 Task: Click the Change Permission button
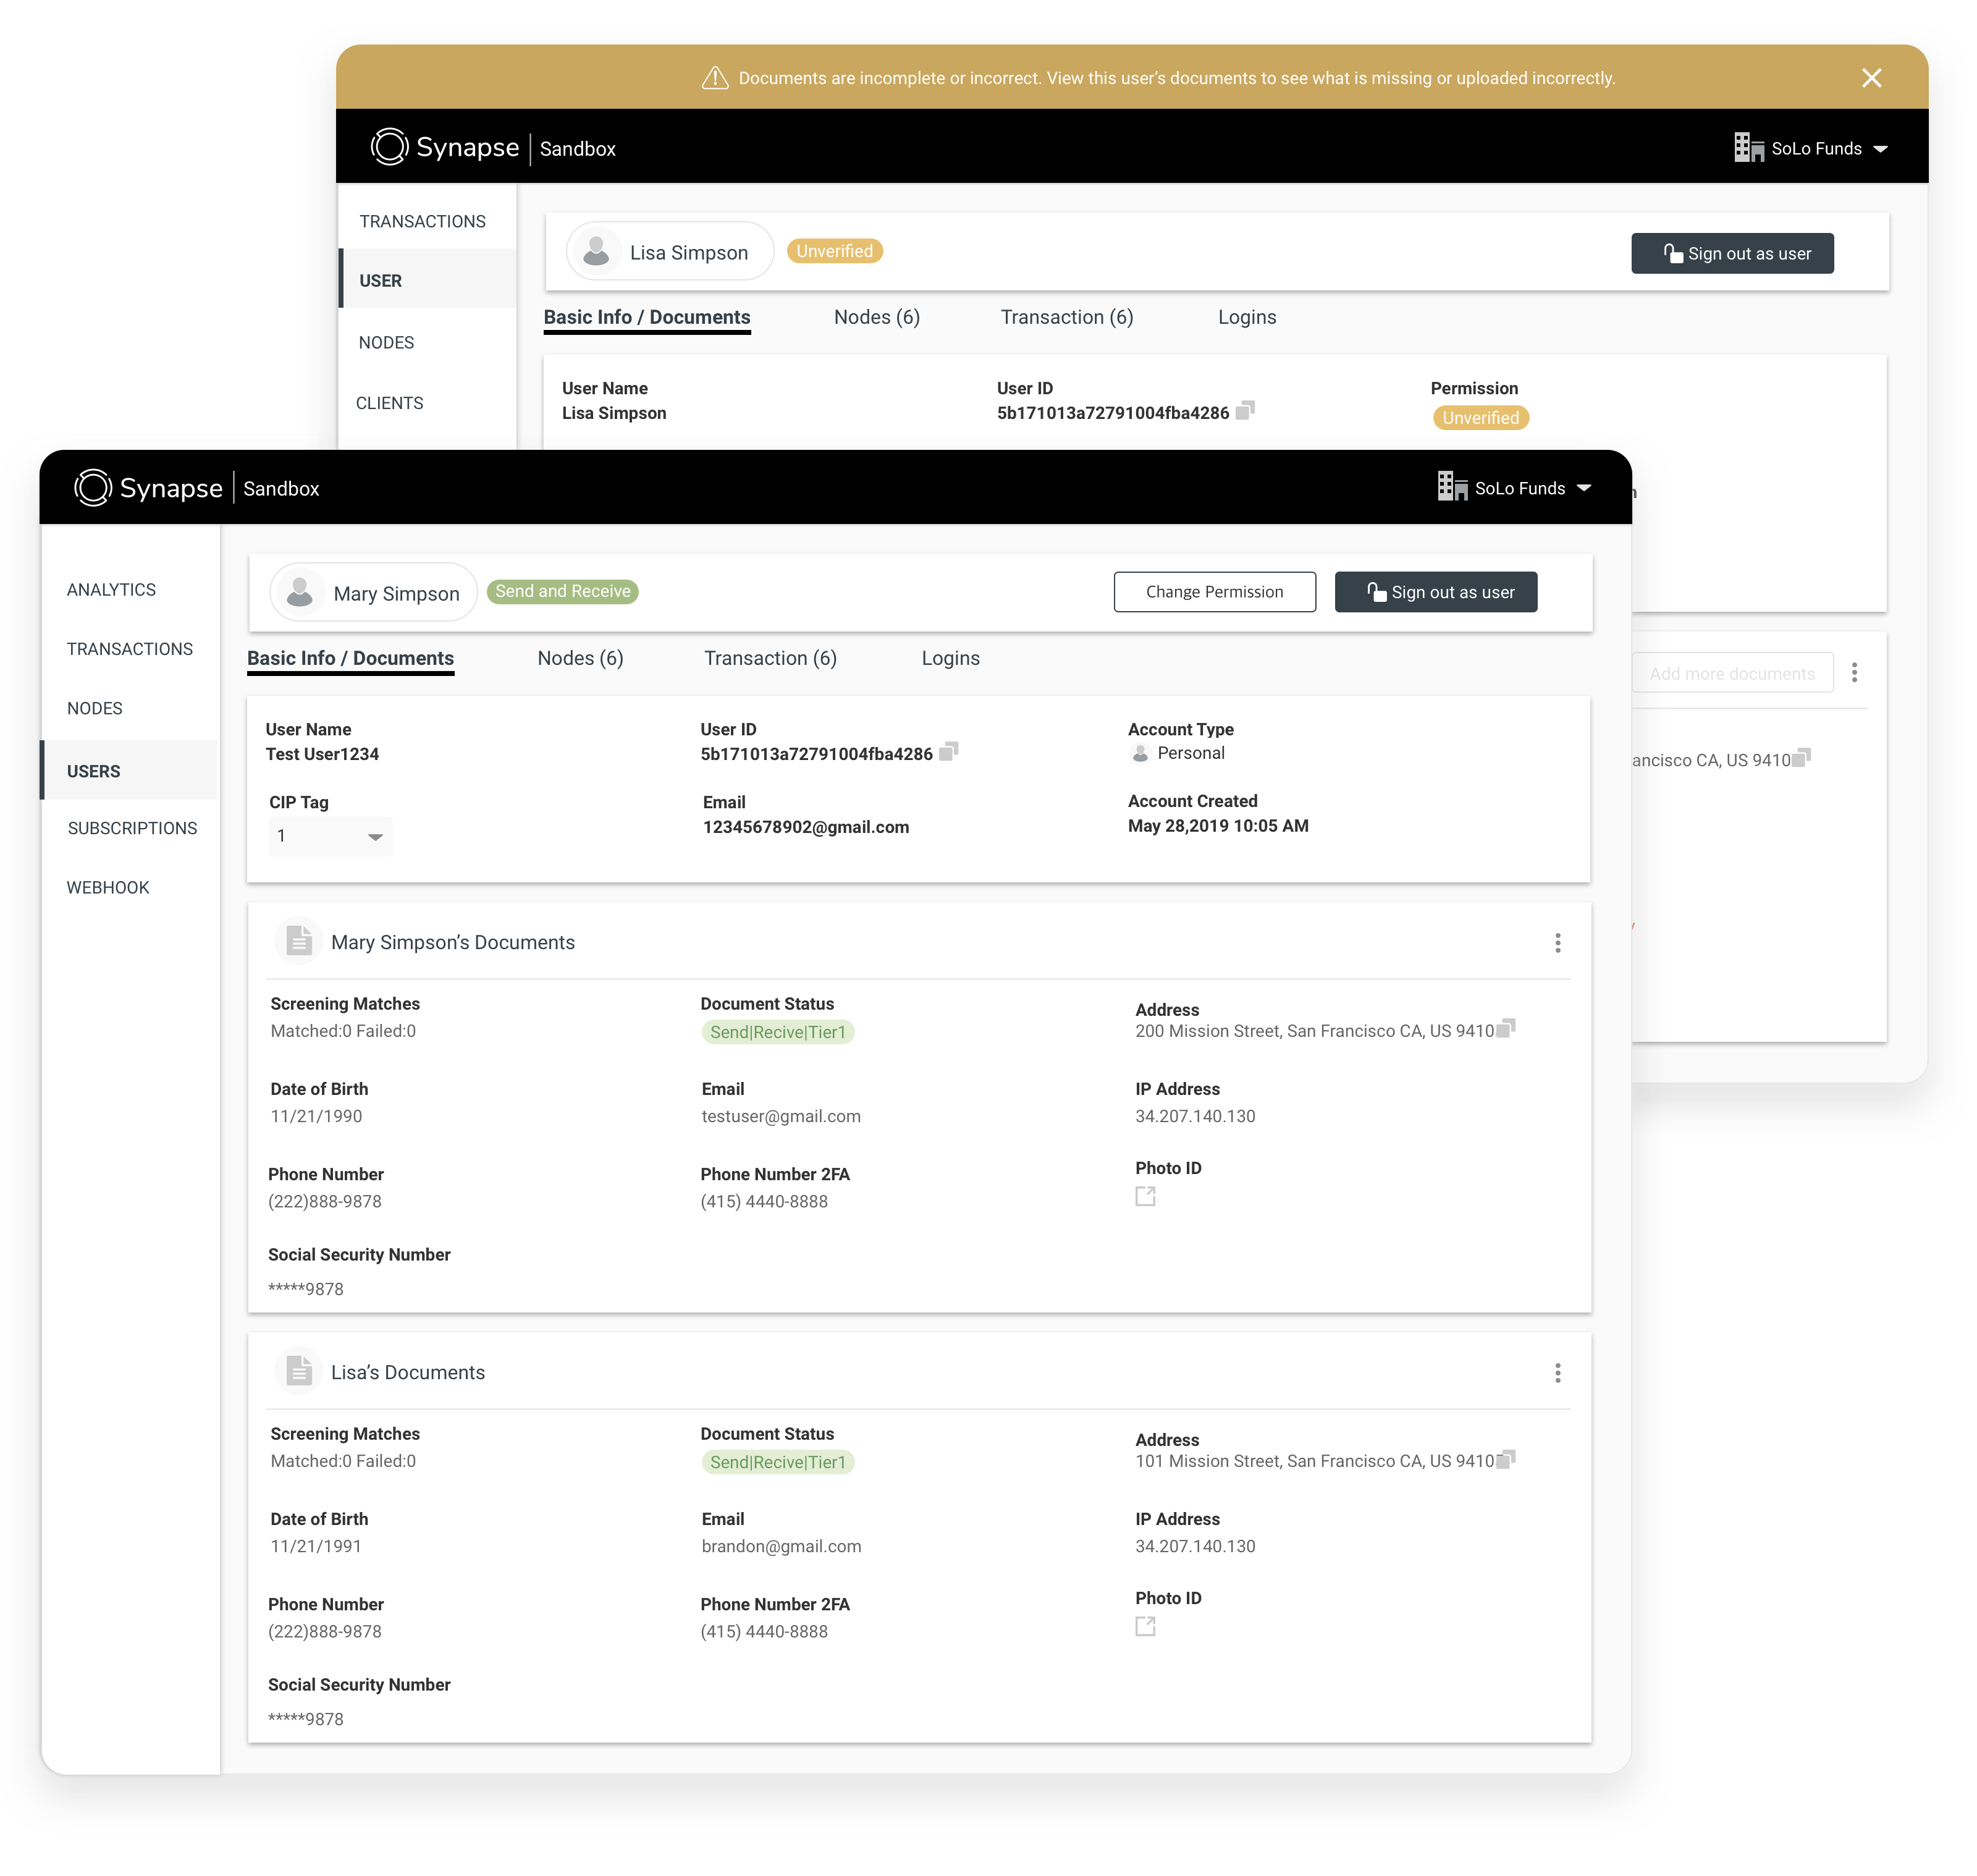1214,592
